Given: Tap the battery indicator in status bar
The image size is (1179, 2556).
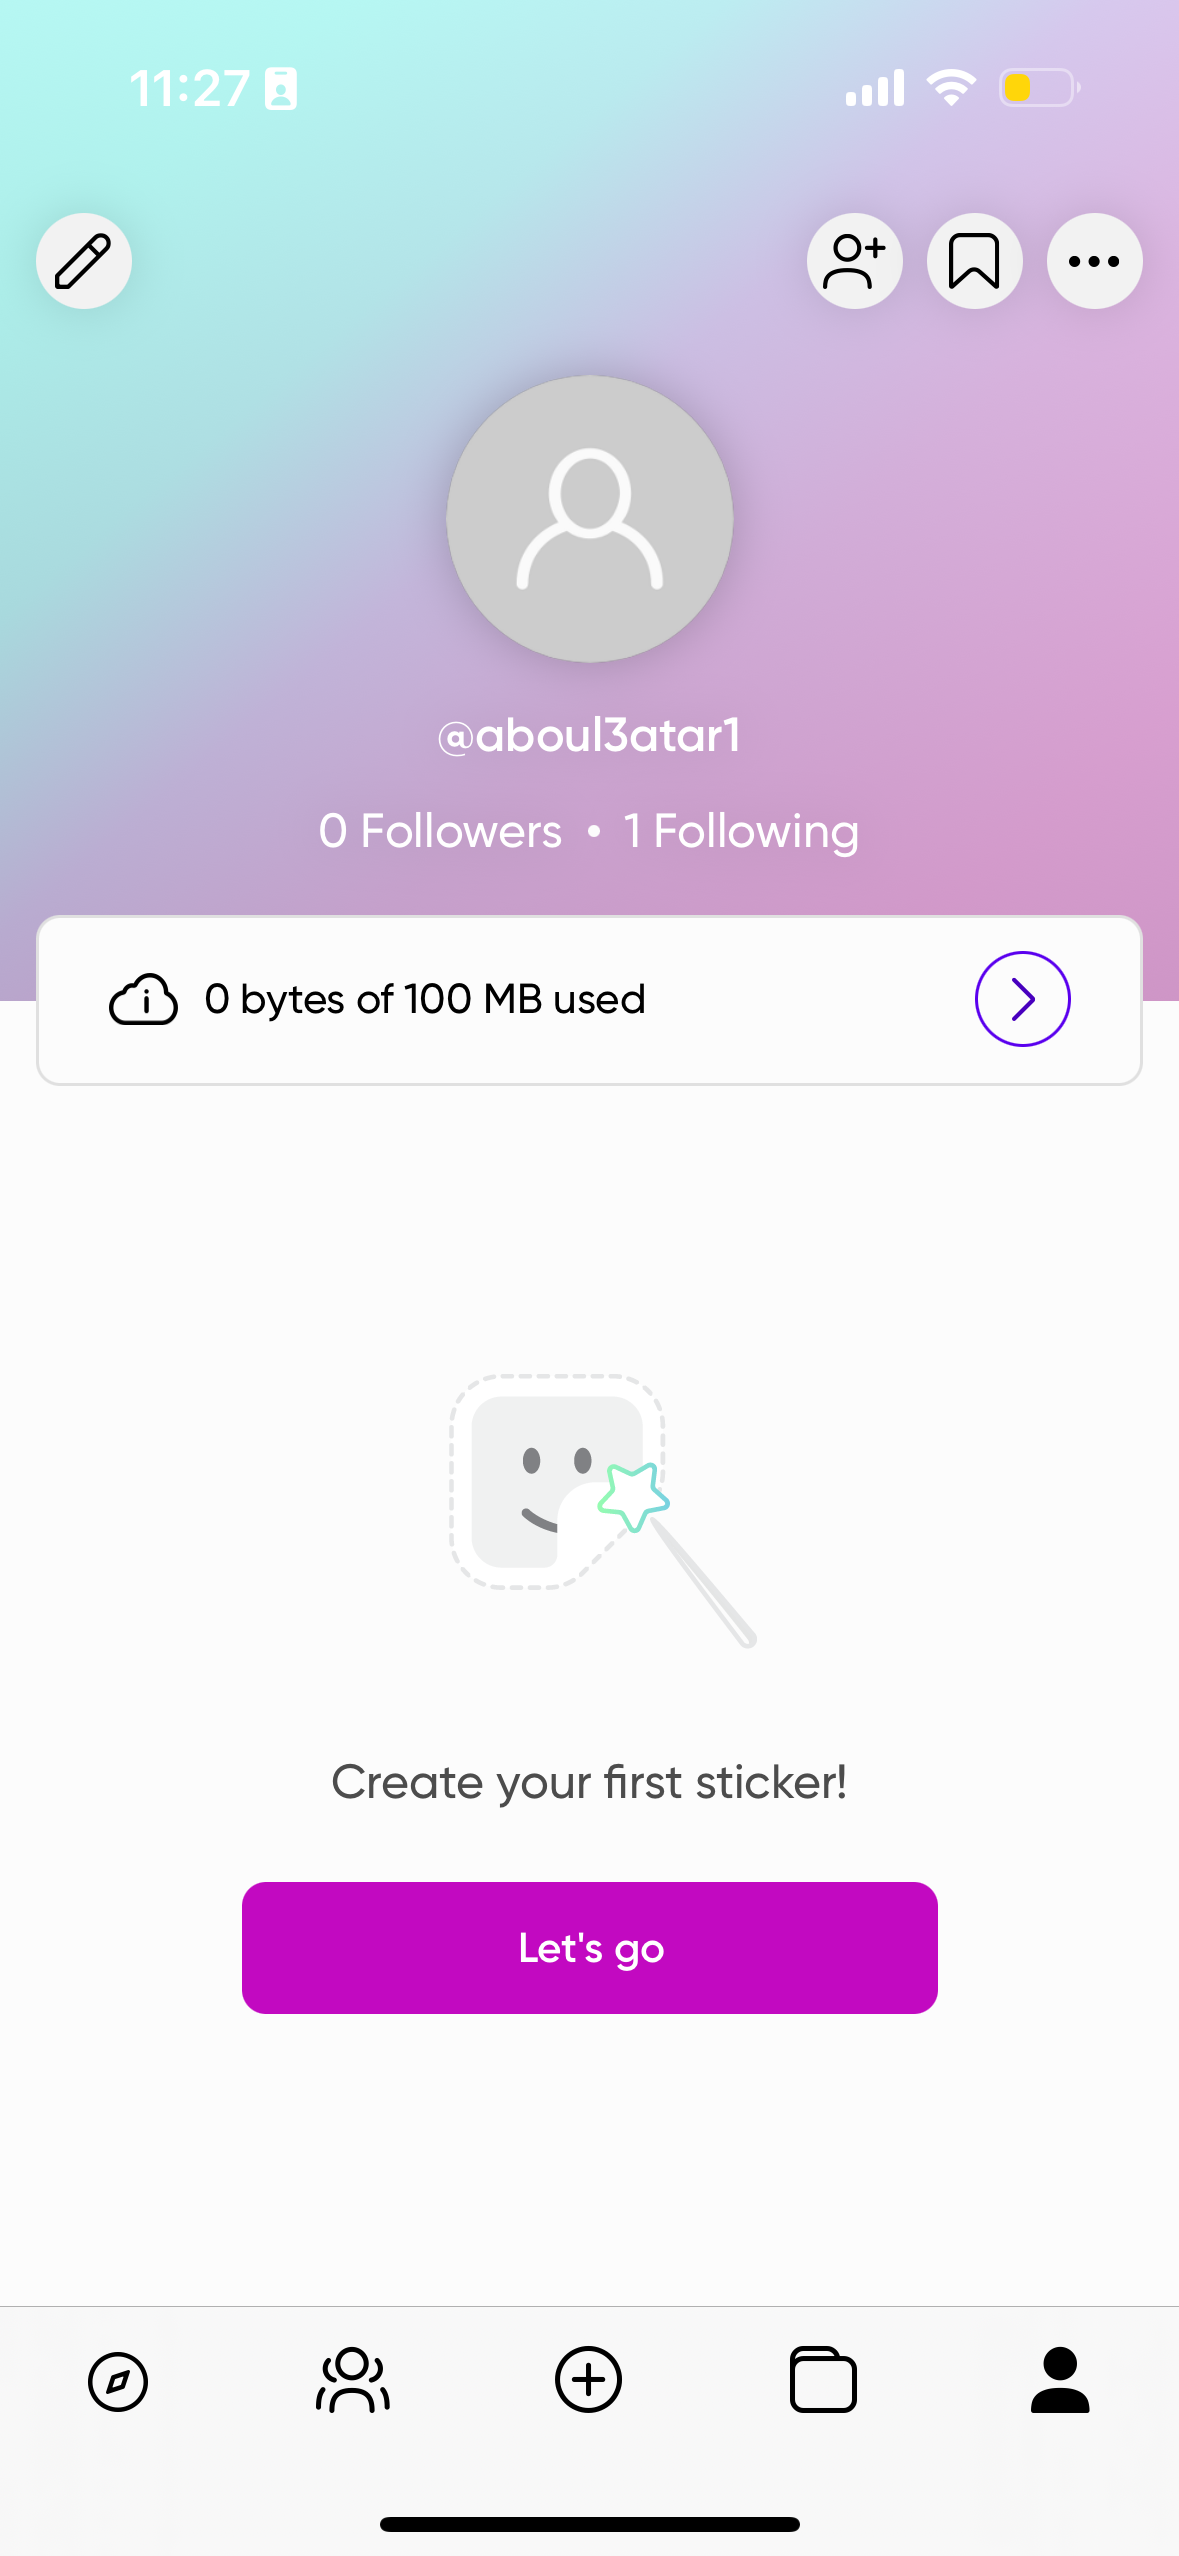Looking at the screenshot, I should coord(1039,88).
